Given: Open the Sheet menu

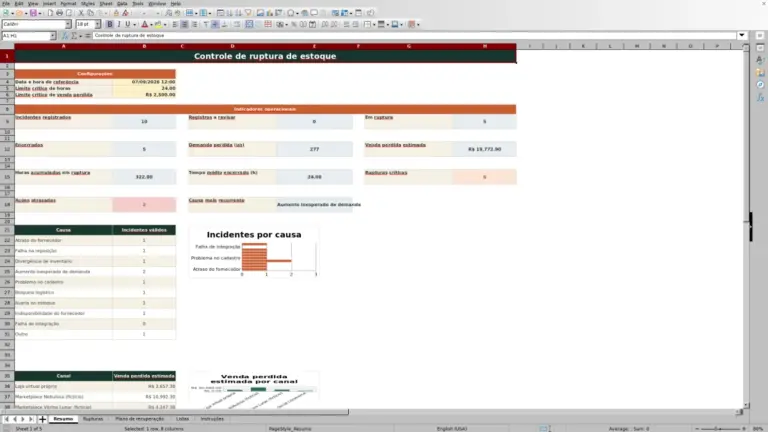Looking at the screenshot, I should click(x=106, y=3).
